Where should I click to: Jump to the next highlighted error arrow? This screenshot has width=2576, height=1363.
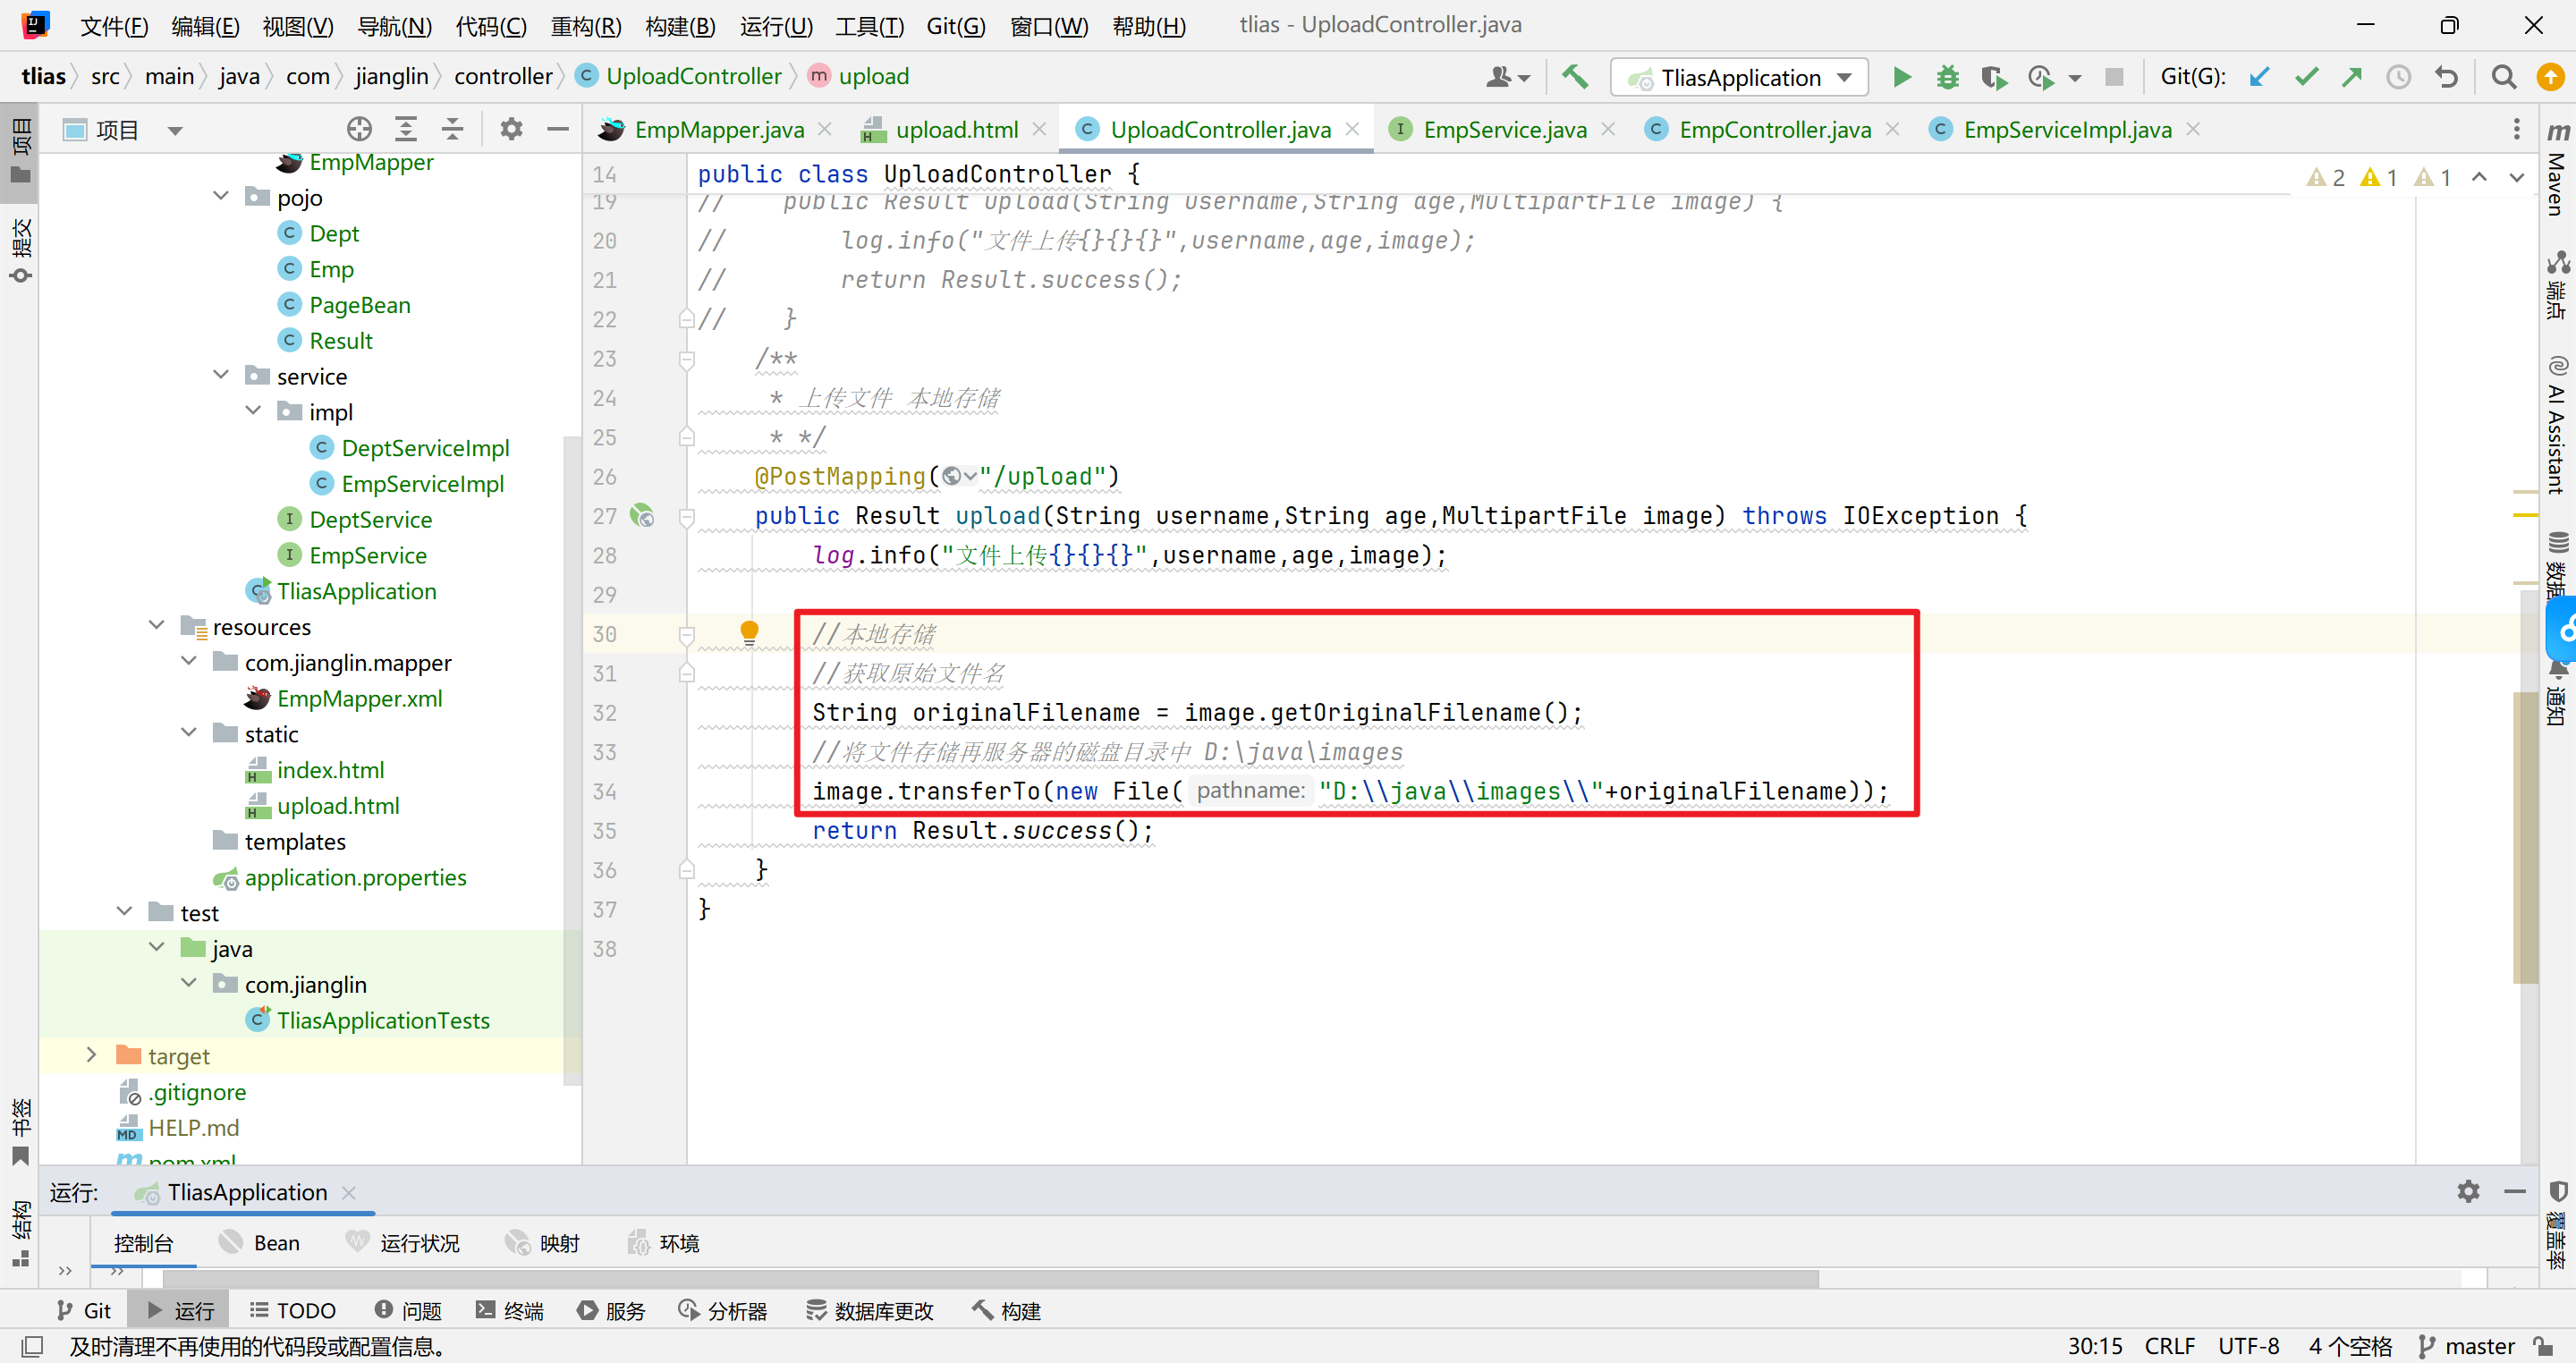coord(2517,177)
